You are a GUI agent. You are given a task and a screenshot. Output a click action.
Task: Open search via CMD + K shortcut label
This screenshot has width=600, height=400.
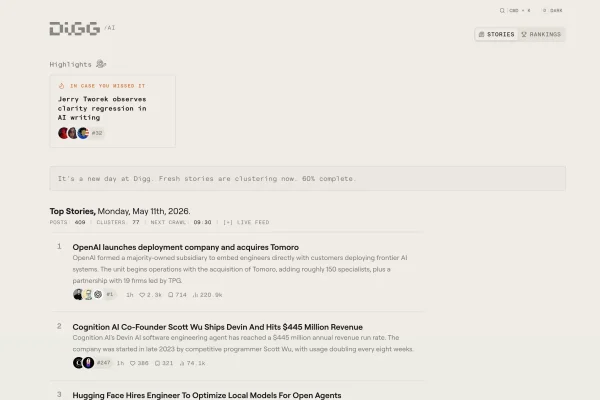click(x=520, y=10)
